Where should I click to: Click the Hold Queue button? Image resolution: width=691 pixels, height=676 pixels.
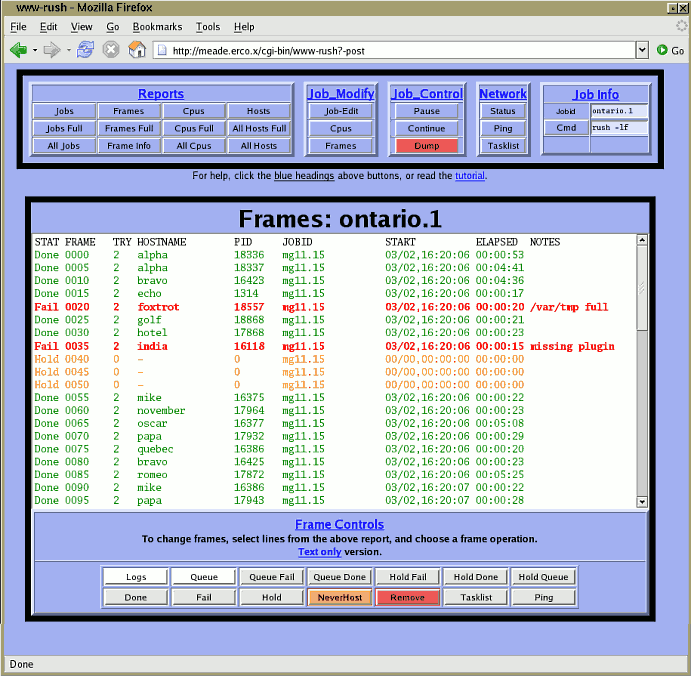pyautogui.click(x=543, y=577)
